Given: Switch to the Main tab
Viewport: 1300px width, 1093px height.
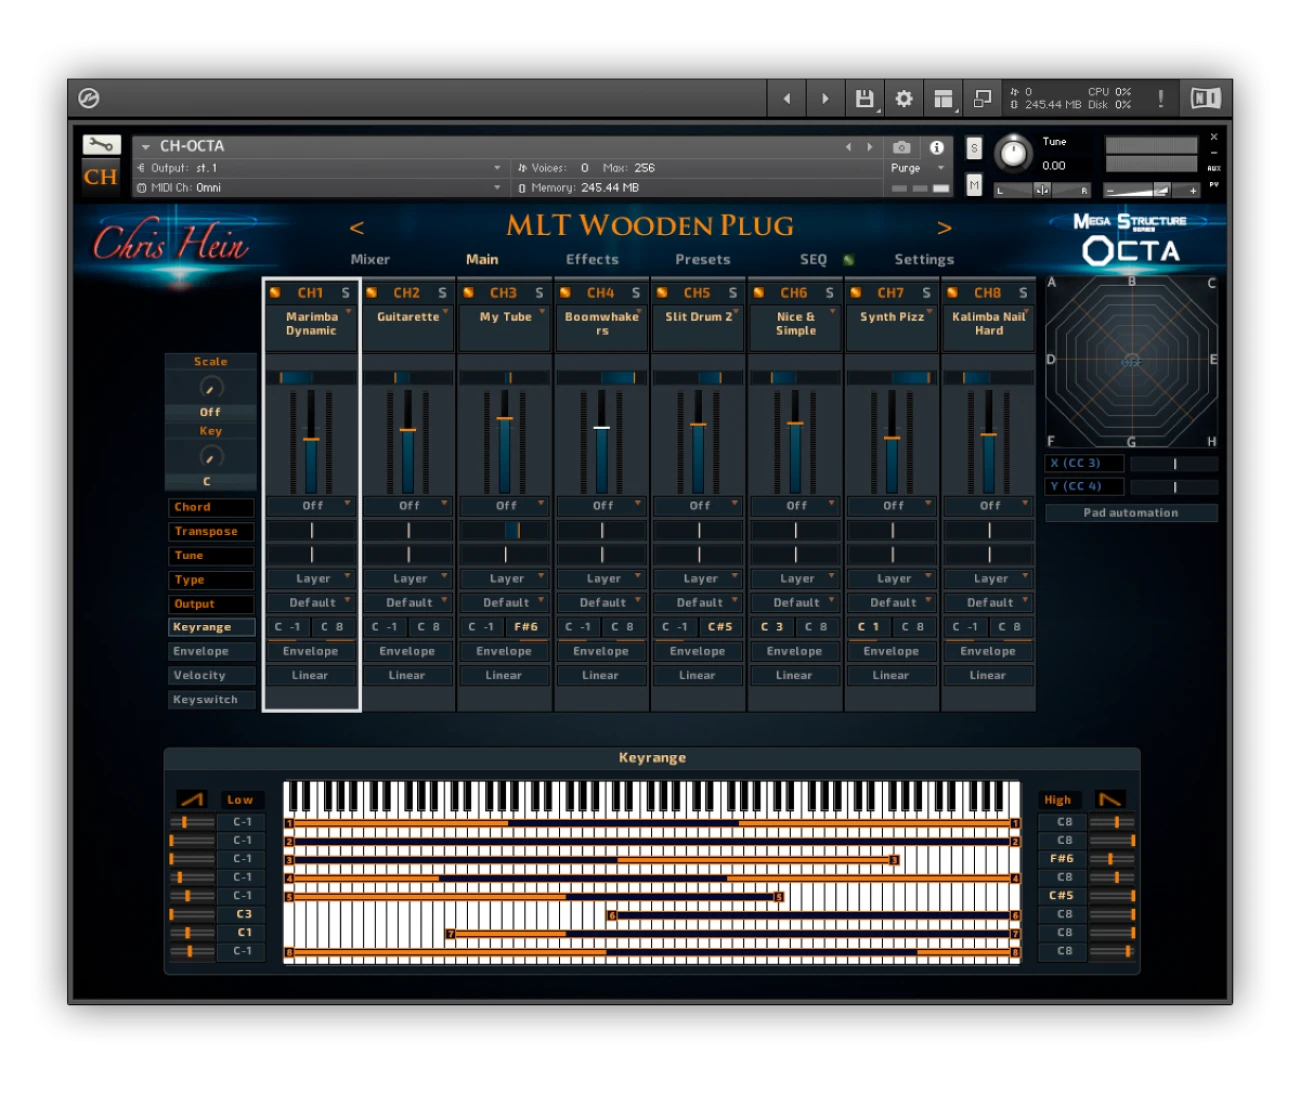Looking at the screenshot, I should point(482,260).
